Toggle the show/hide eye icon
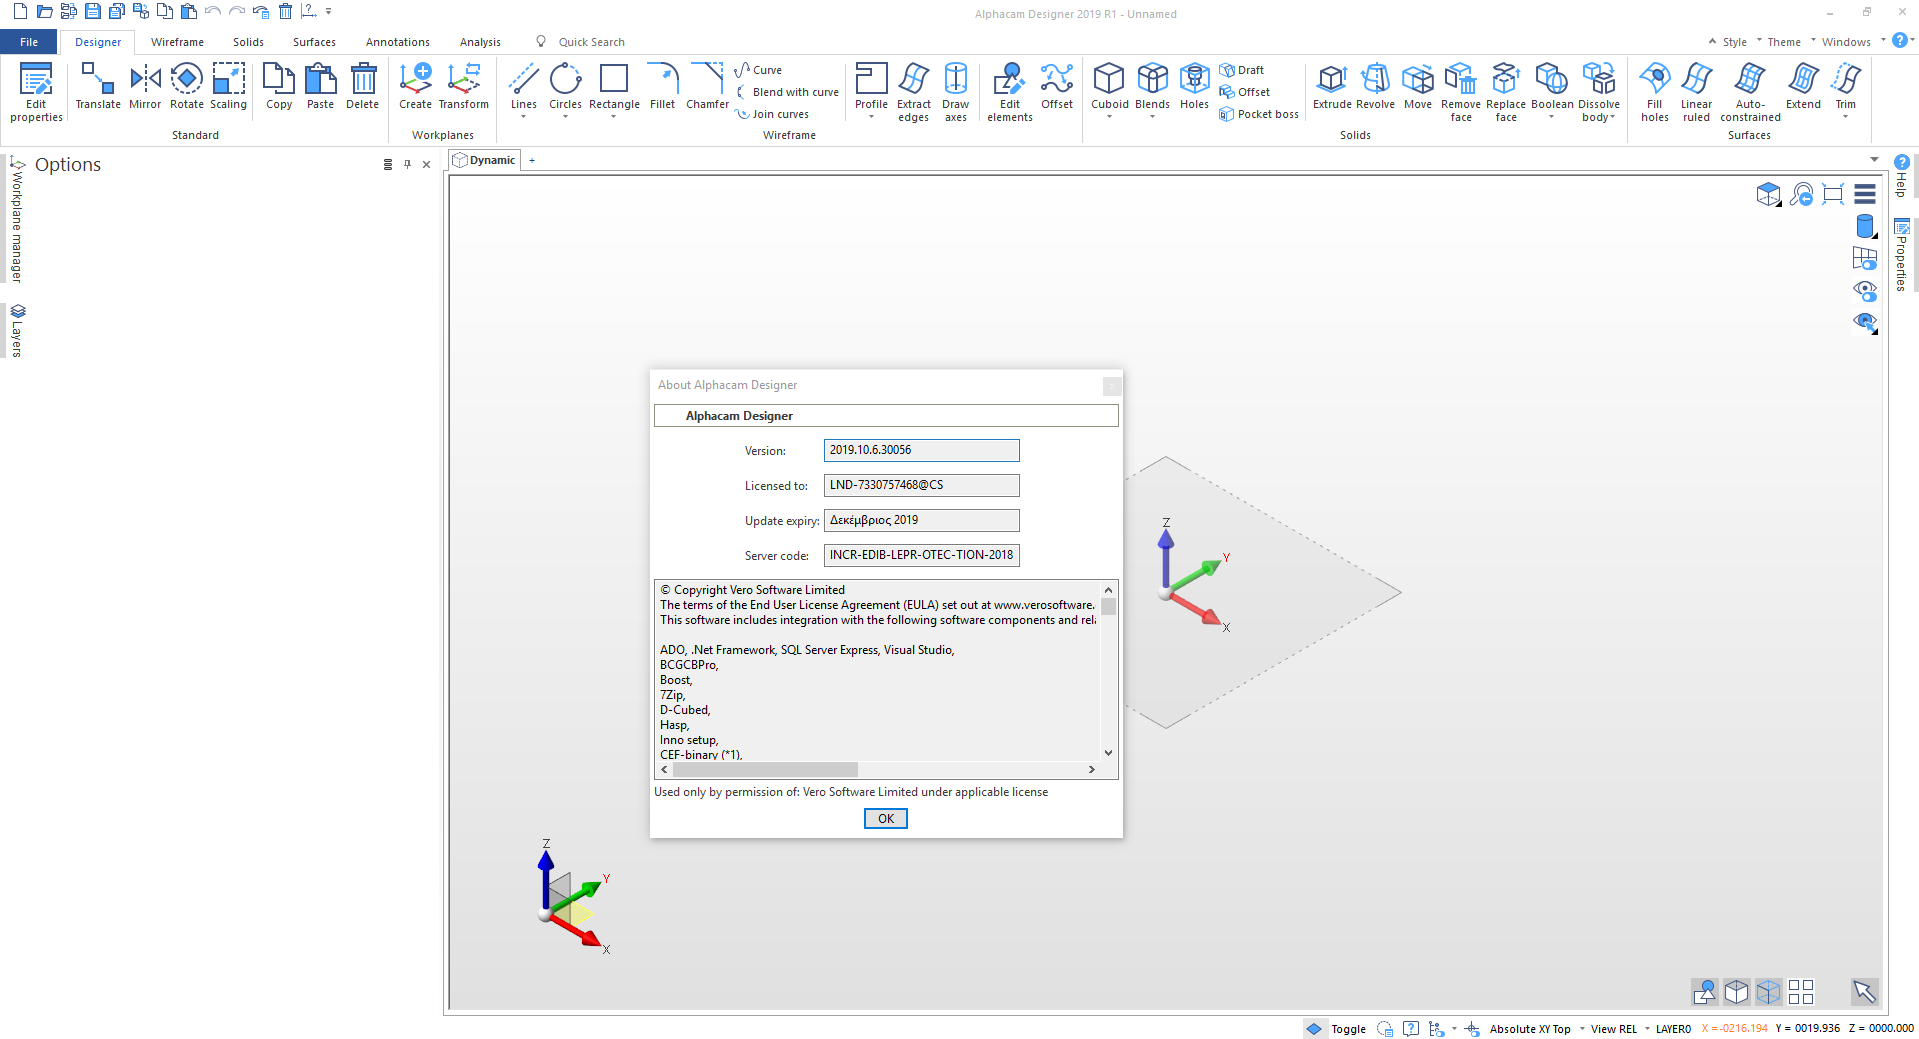This screenshot has height=1039, width=1919. tap(1865, 290)
